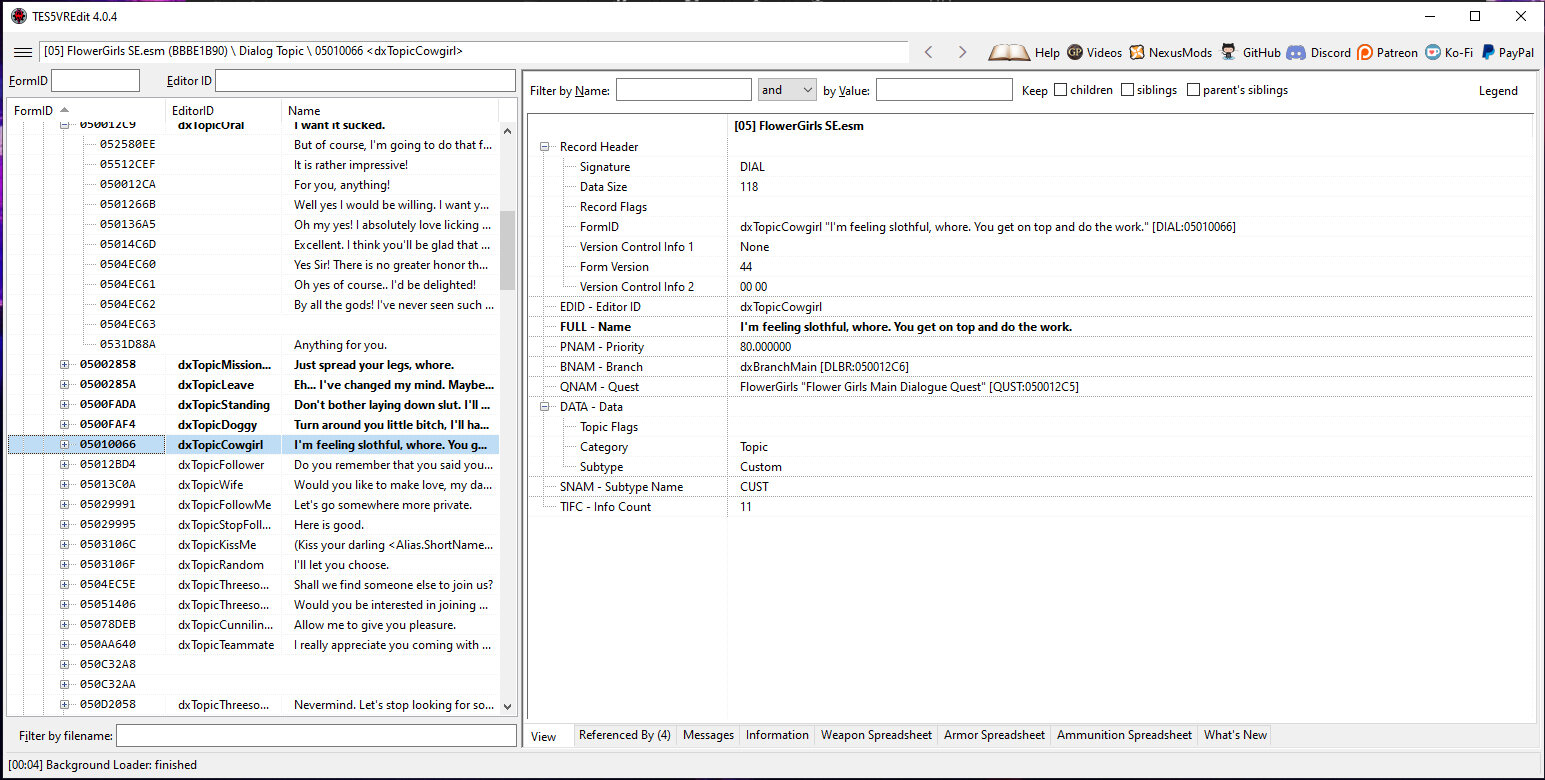Focus the by Value filter field
Viewport: 1545px width, 780px height.
944,90
